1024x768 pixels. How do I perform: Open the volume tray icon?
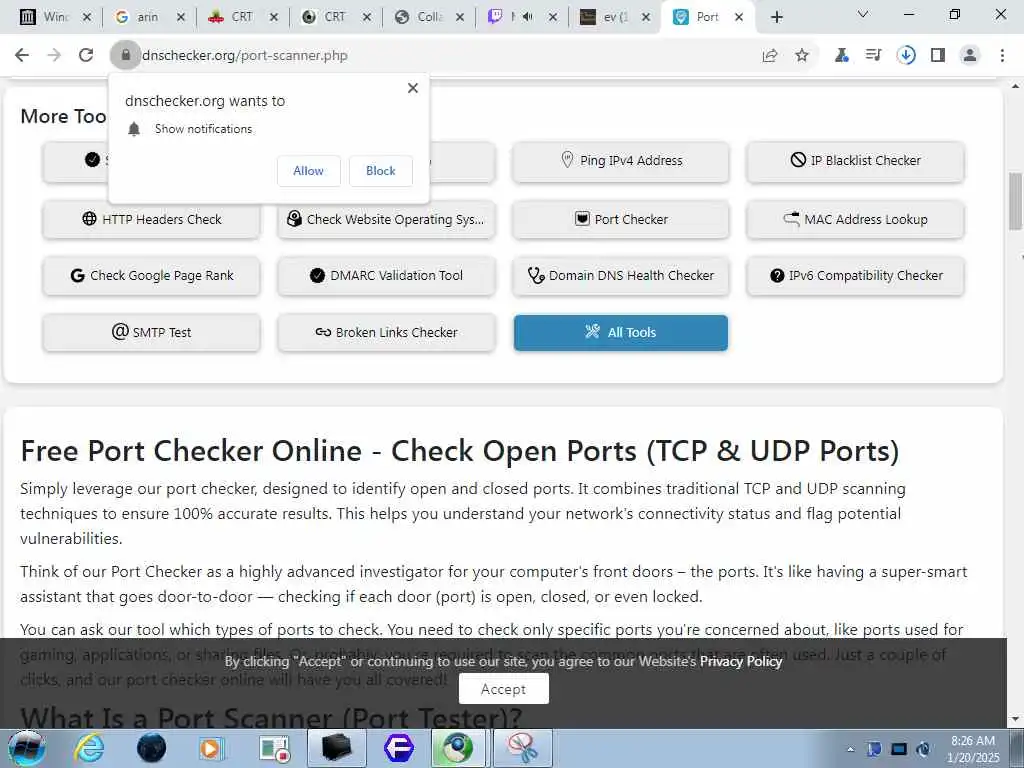tap(923, 749)
